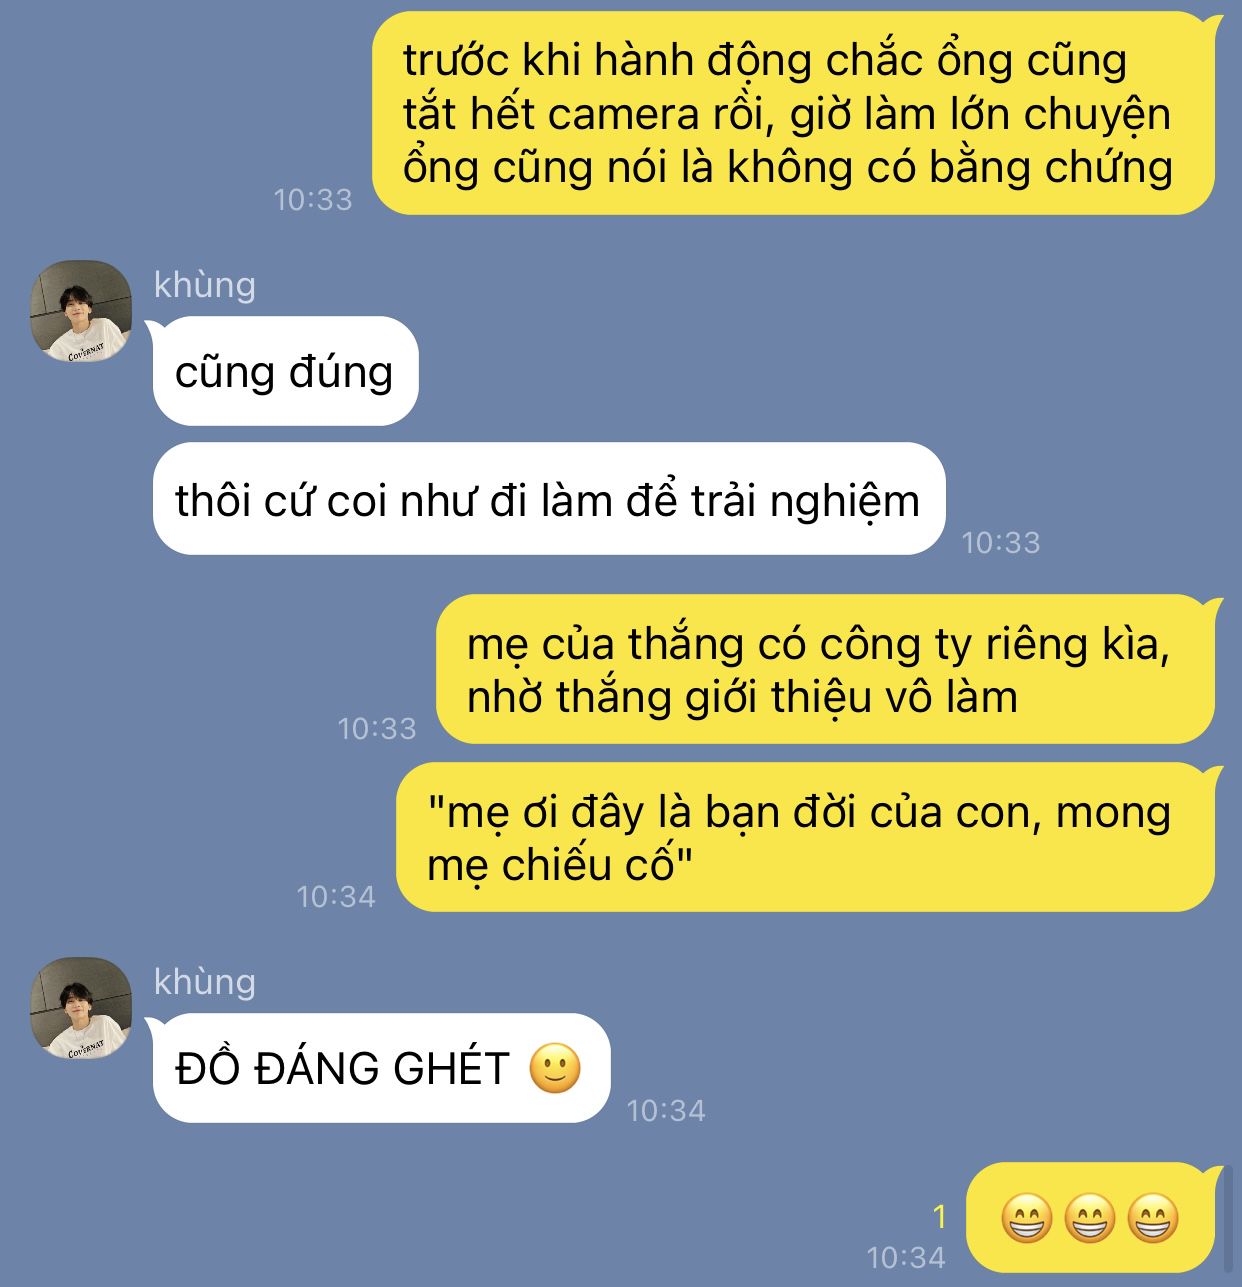1242x1287 pixels.
Task: Tap the lower khùng profile avatar
Action: click(81, 1009)
